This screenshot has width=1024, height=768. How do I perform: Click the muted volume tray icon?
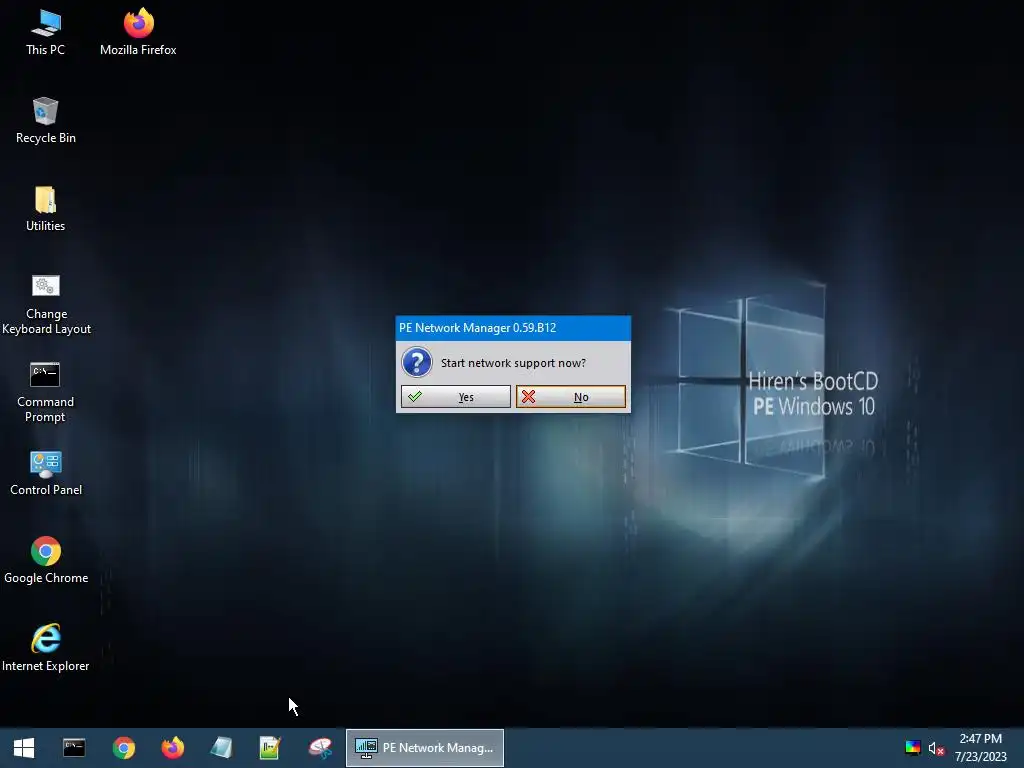pyautogui.click(x=936, y=748)
